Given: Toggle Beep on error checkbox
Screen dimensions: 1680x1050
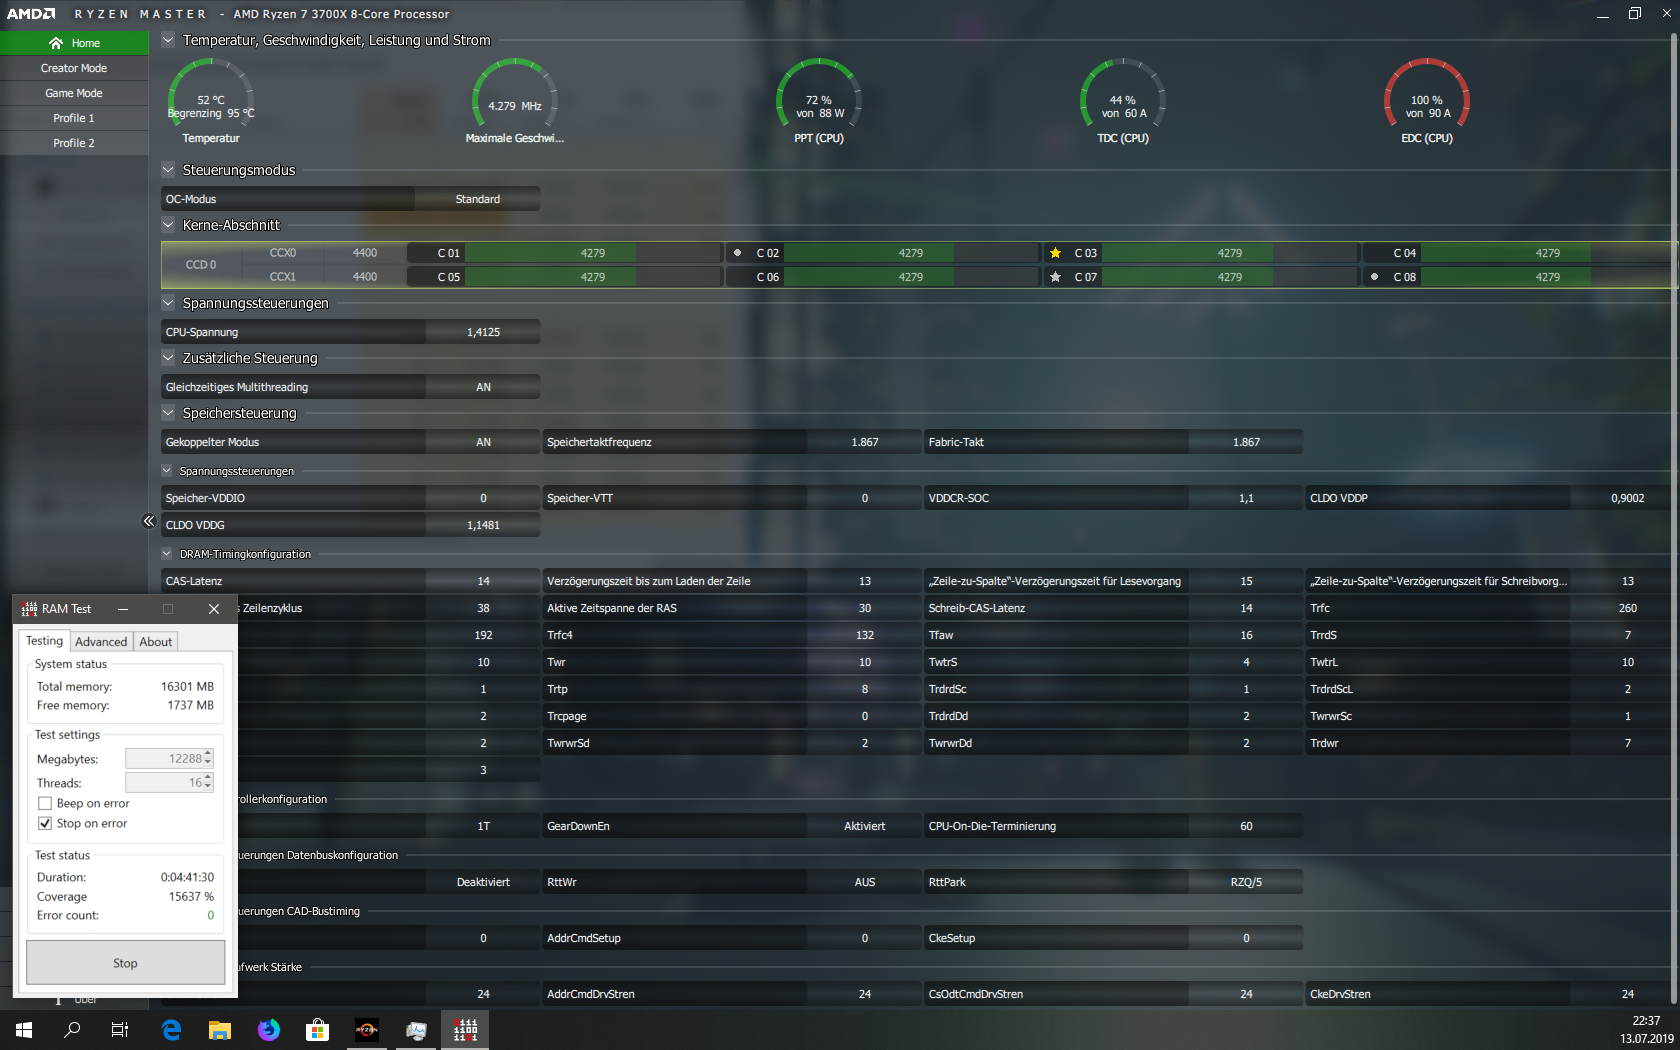Looking at the screenshot, I should click(45, 803).
